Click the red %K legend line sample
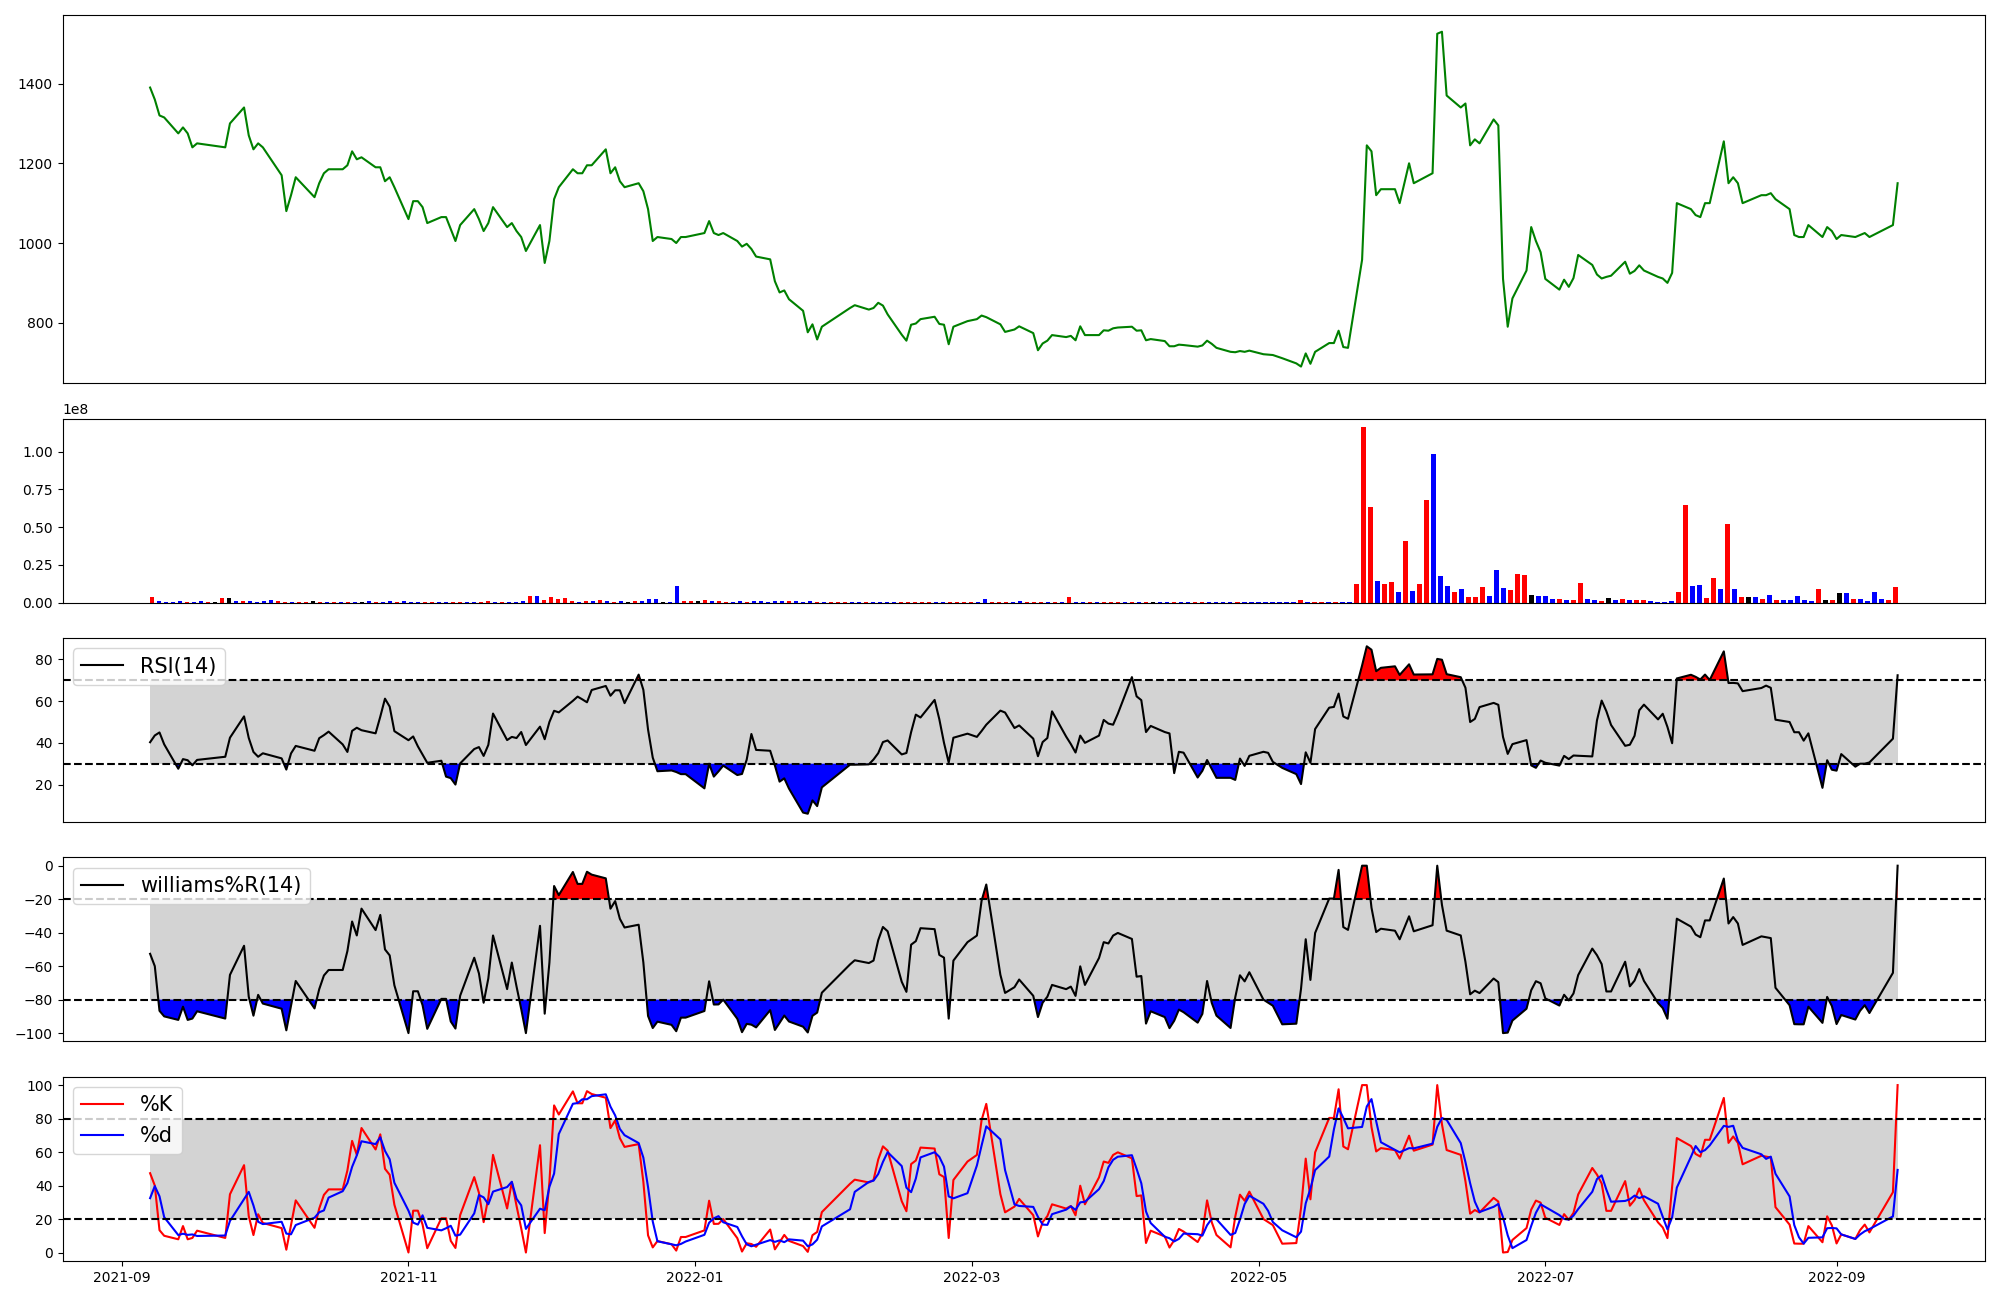The width and height of the screenshot is (2000, 1300). coord(103,1104)
